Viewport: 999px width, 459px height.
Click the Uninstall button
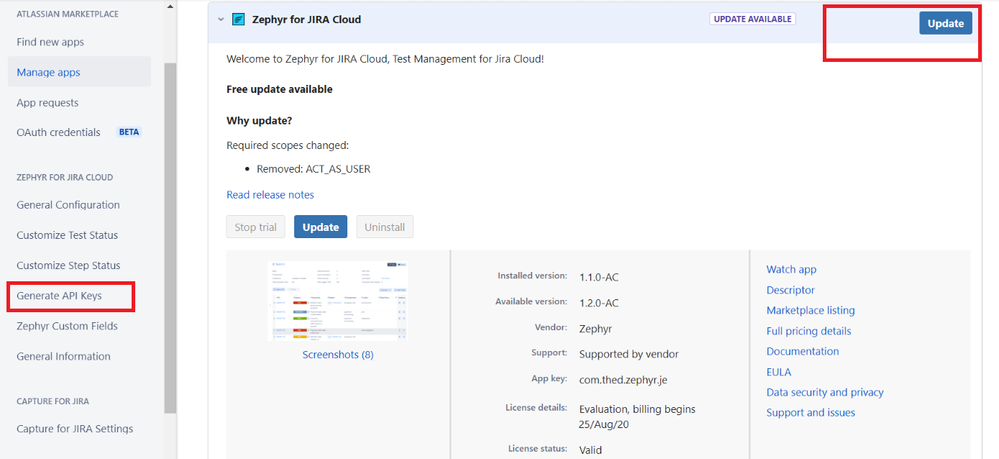pyautogui.click(x=385, y=227)
